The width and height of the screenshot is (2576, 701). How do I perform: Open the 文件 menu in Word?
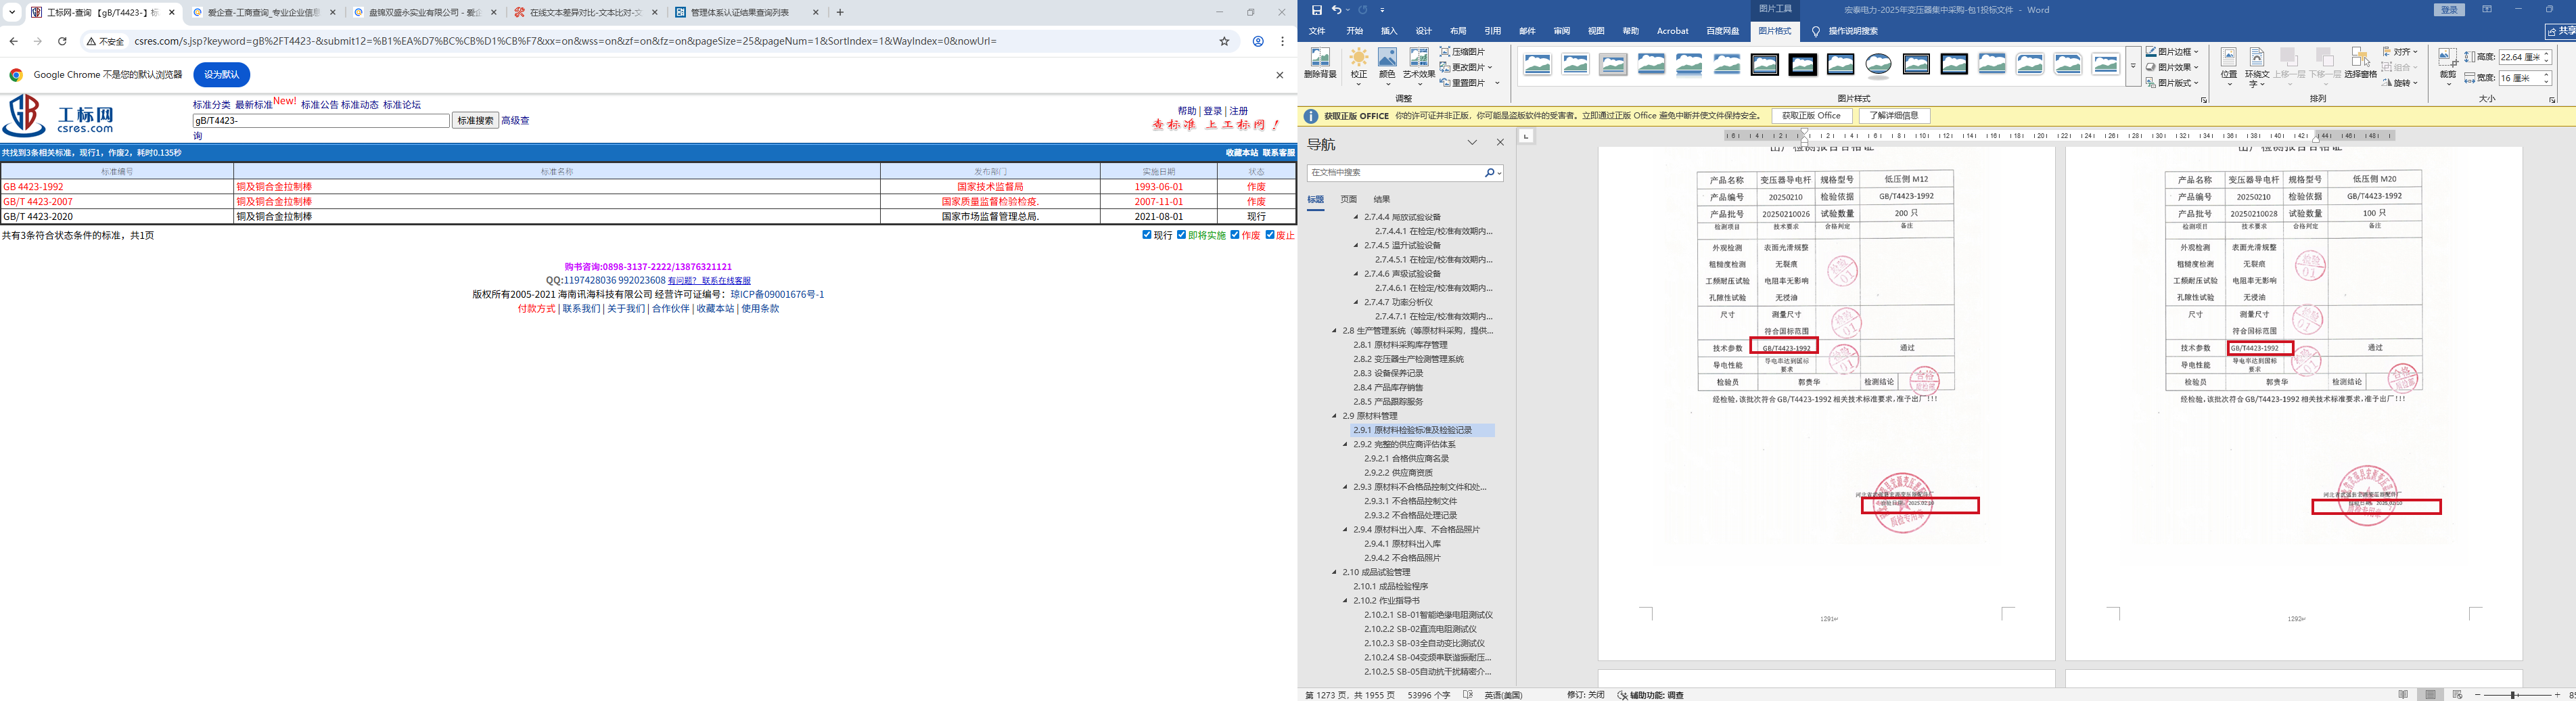[x=1317, y=31]
